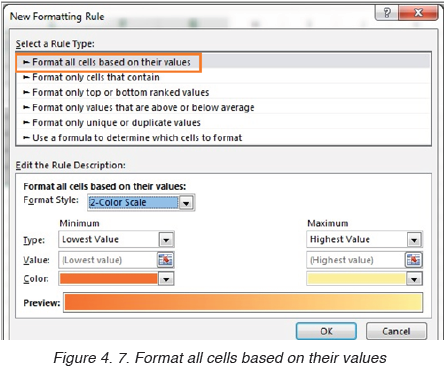This screenshot has height=367, width=448.
Task: Click the 'Select a Rule Type:' label
Action: click(x=55, y=44)
